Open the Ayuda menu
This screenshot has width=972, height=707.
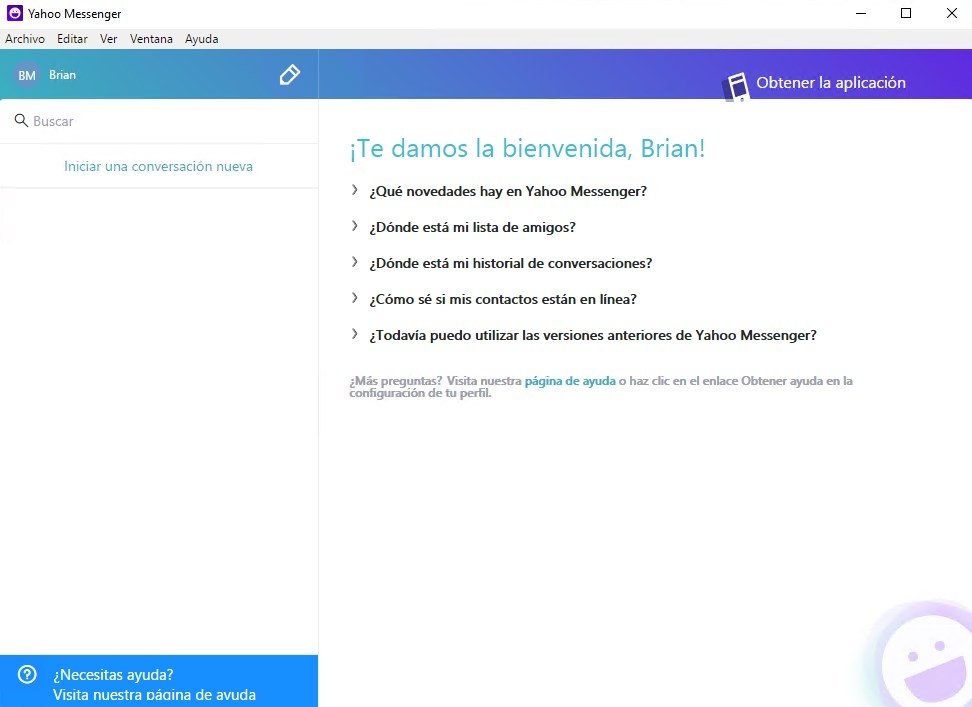201,38
